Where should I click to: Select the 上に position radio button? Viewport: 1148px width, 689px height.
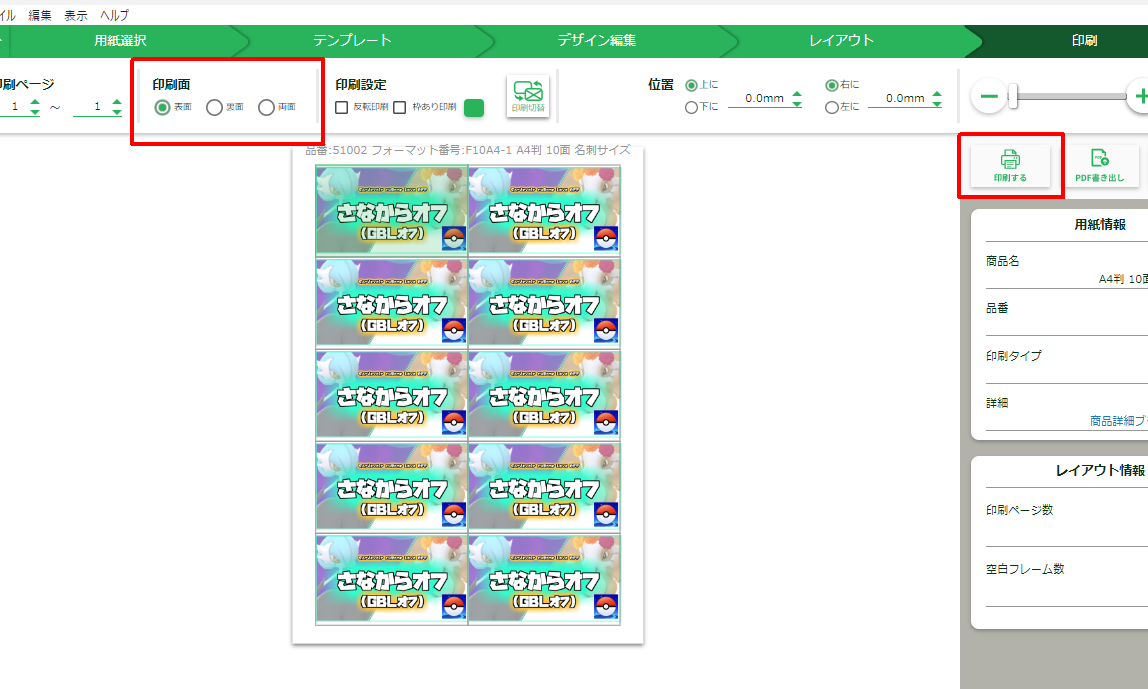(x=690, y=85)
